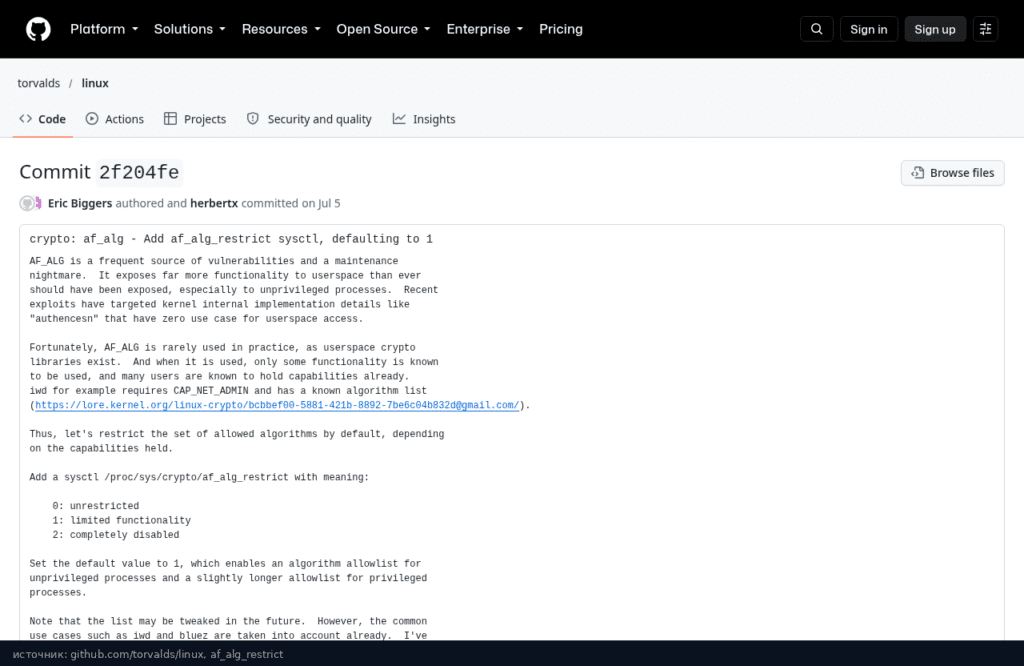Screen dimensions: 1024x666
Task: Click the line starting 'Fortunately, AF_ALG is rarely used'
Action: (x=222, y=348)
